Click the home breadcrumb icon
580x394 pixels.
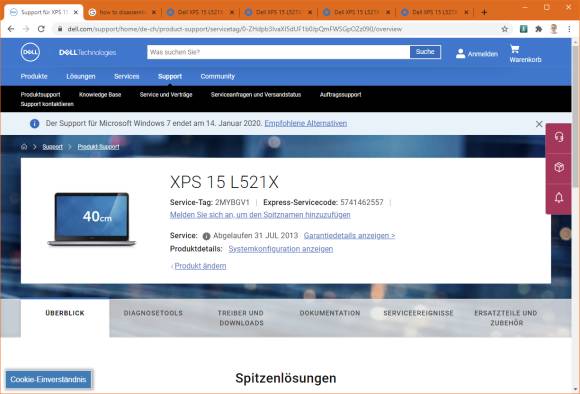[24, 147]
